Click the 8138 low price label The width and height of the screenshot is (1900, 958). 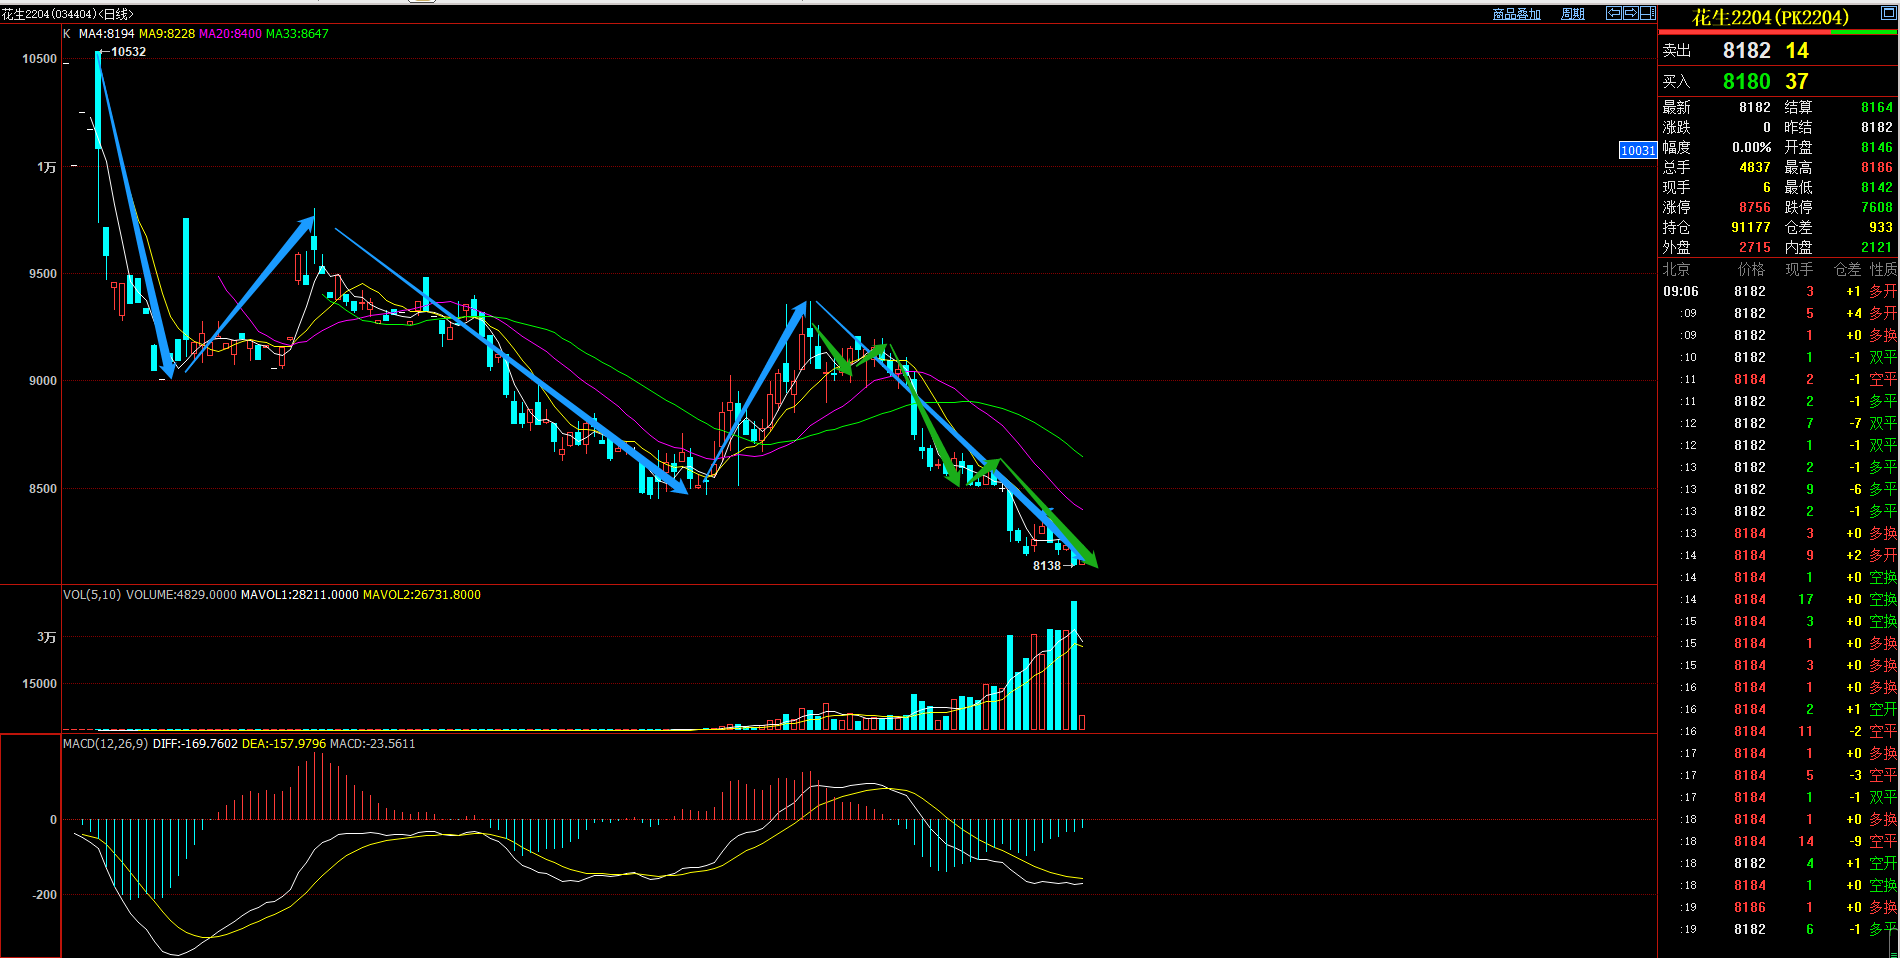click(1047, 566)
